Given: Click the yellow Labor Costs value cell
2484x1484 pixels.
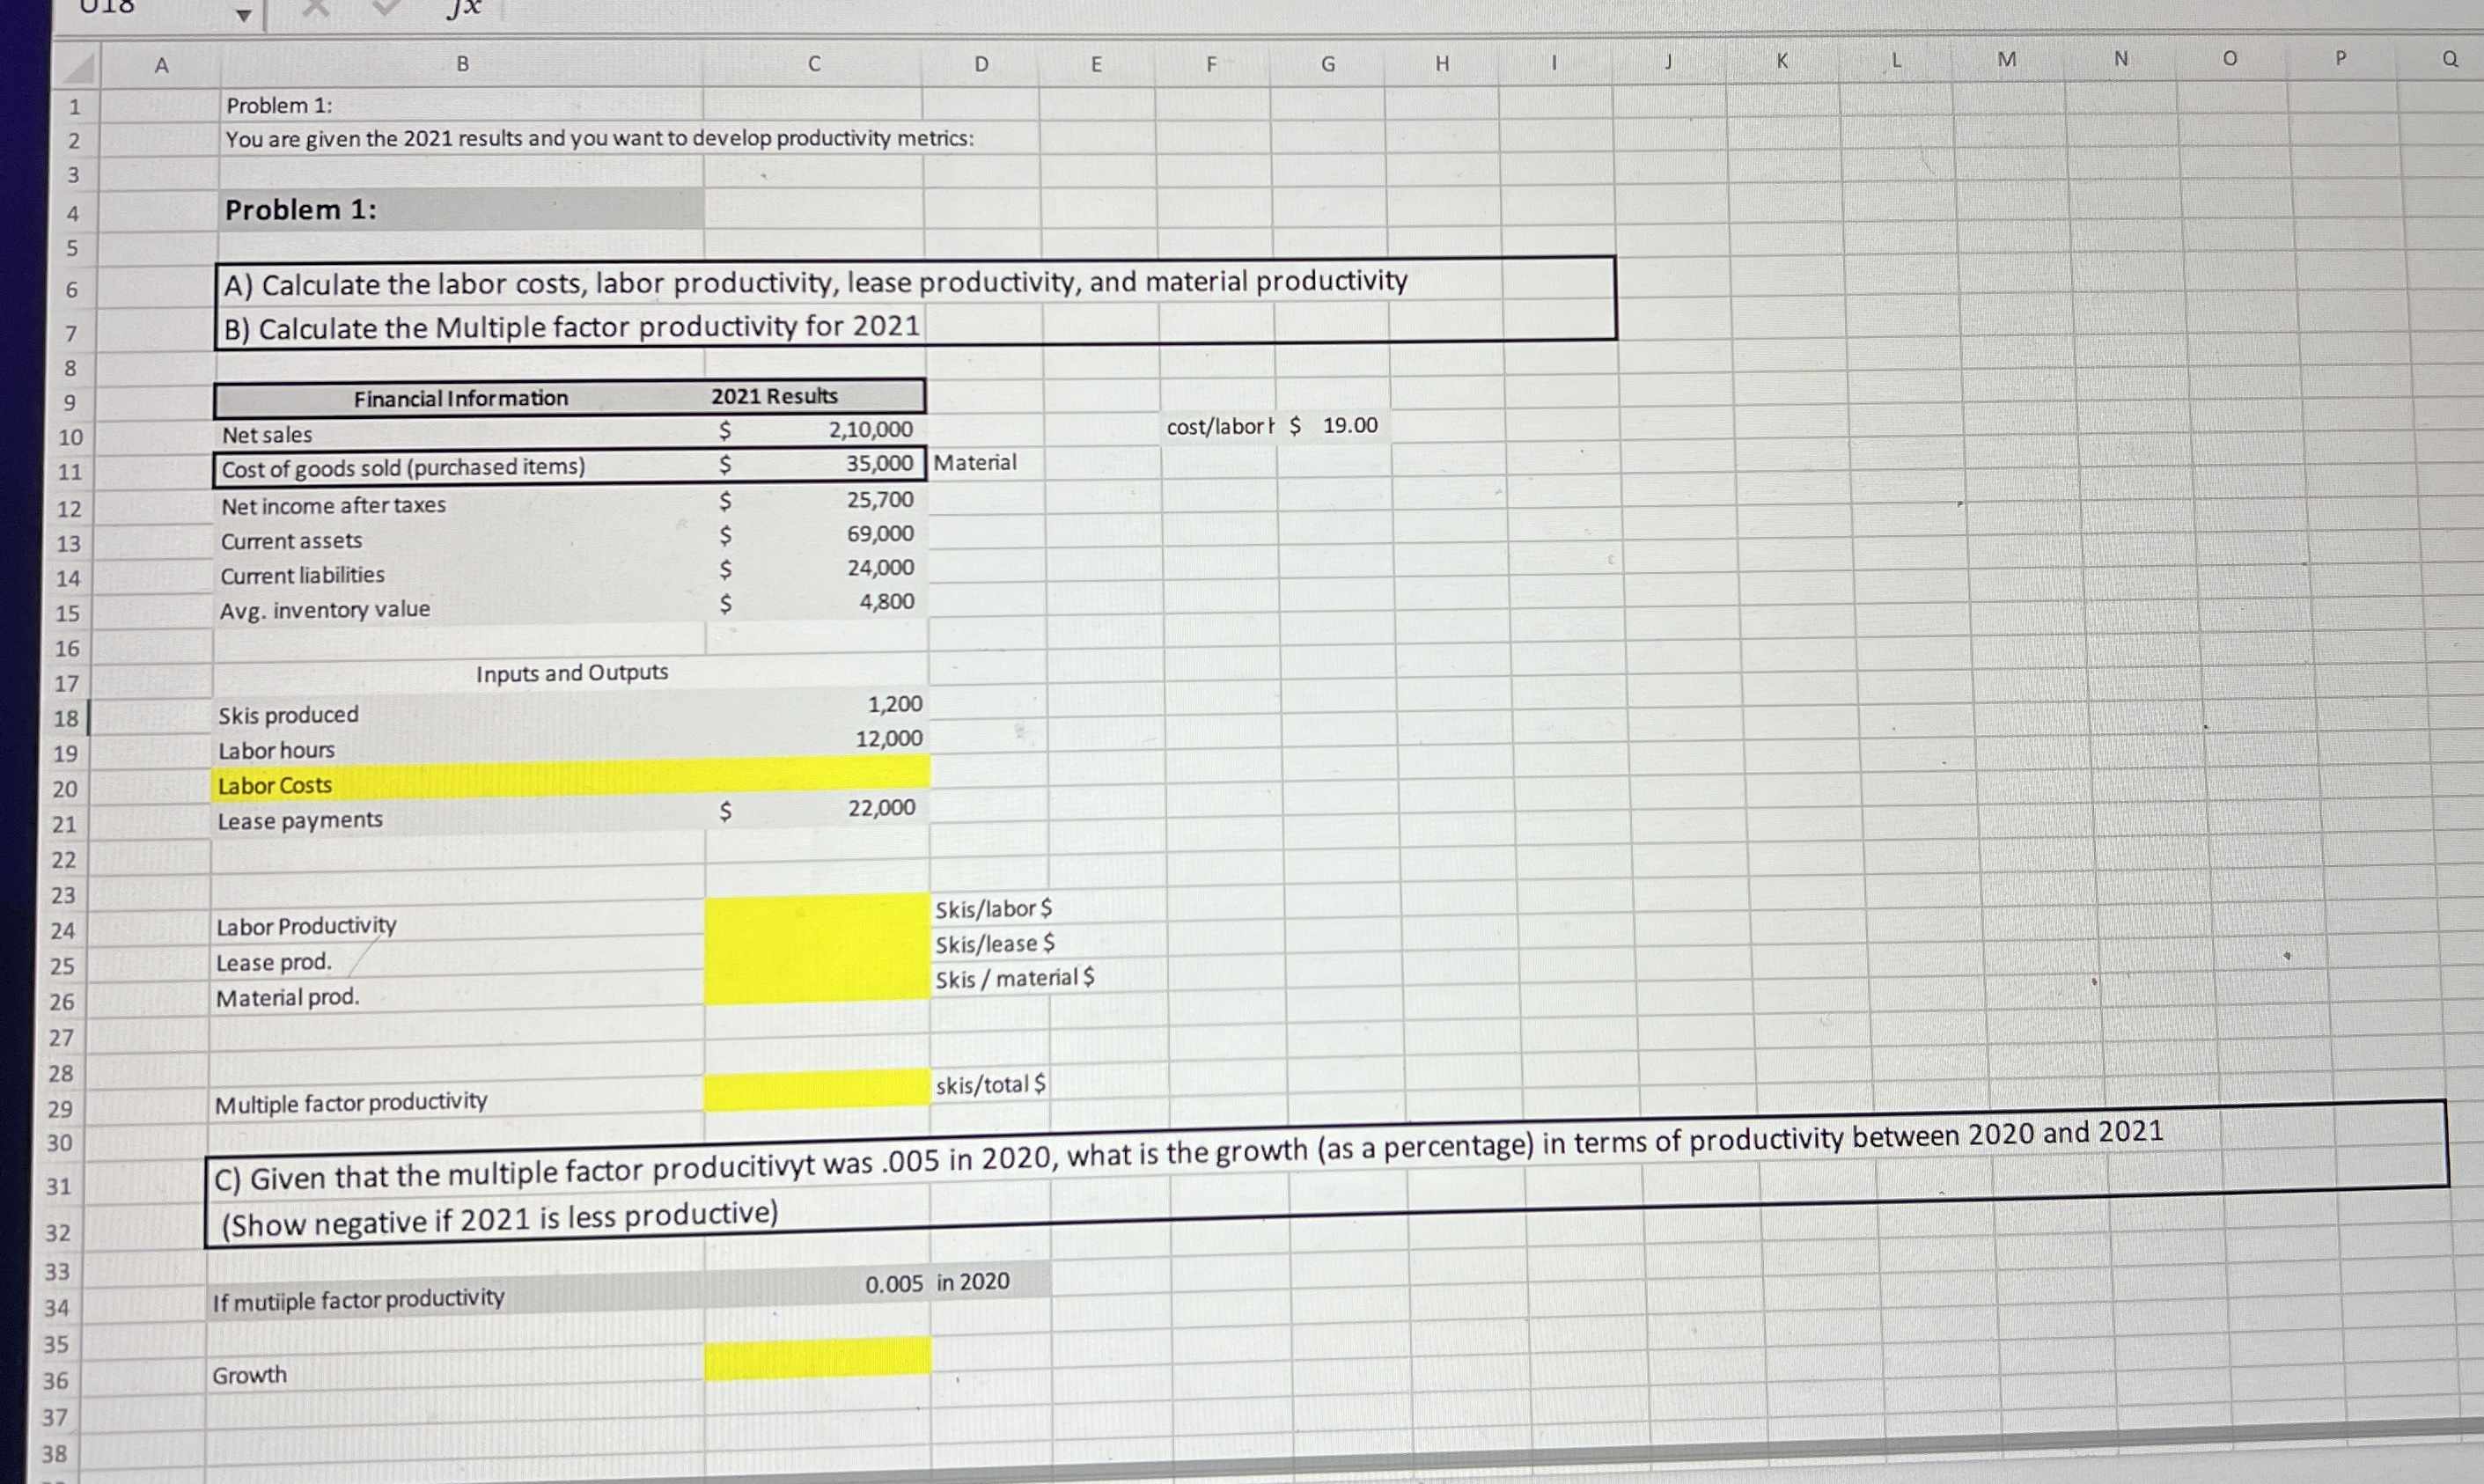Looking at the screenshot, I should coord(816,775).
